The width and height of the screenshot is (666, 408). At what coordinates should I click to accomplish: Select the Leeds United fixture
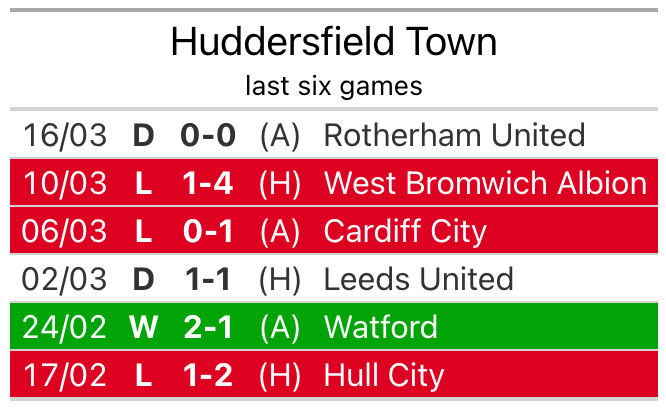coord(418,279)
